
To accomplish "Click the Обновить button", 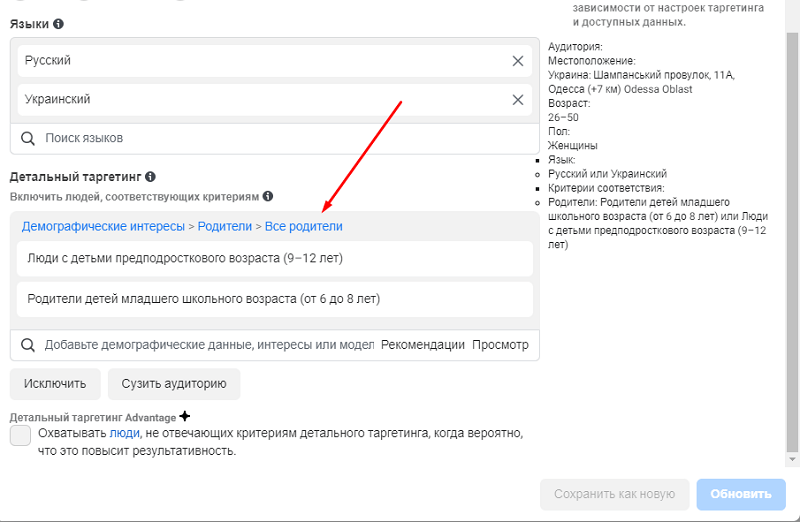I will [741, 494].
